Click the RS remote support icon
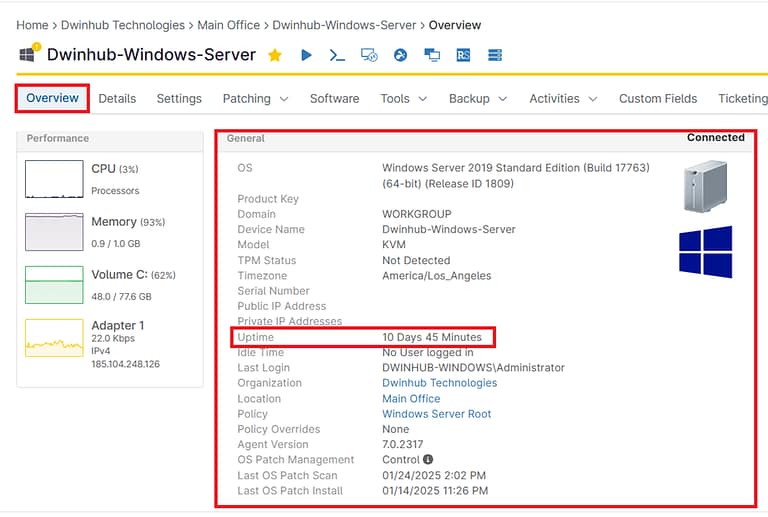This screenshot has height=517, width=768. coord(463,55)
